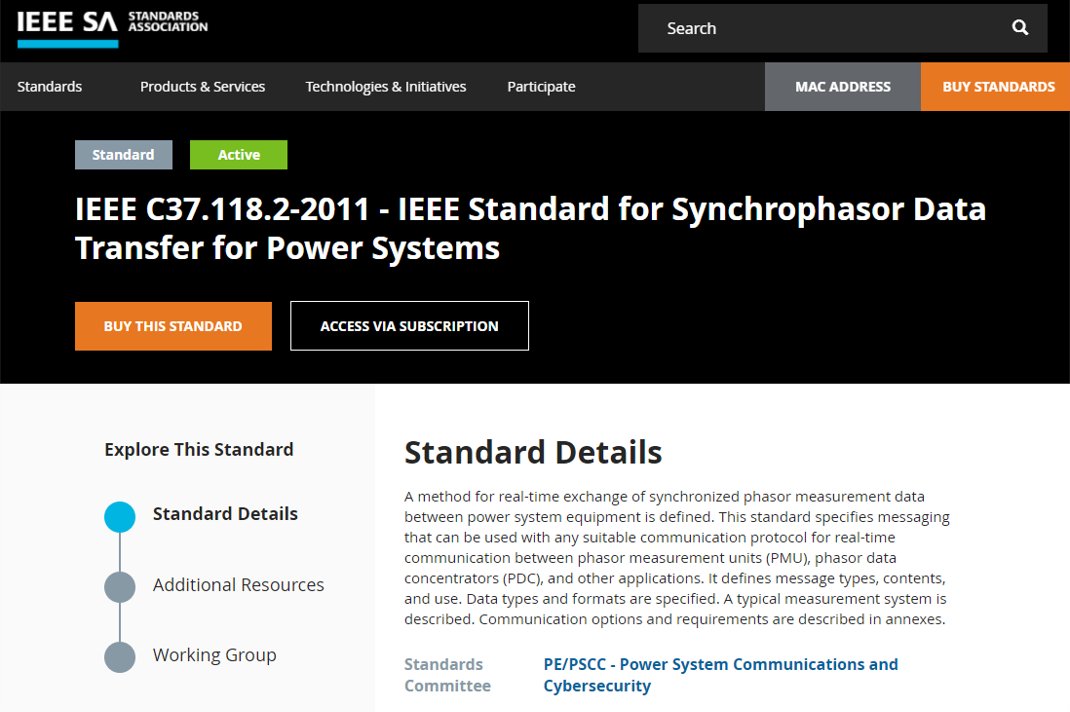The image size is (1070, 712).
Task: Click the gray Standard tag
Action: click(x=124, y=154)
